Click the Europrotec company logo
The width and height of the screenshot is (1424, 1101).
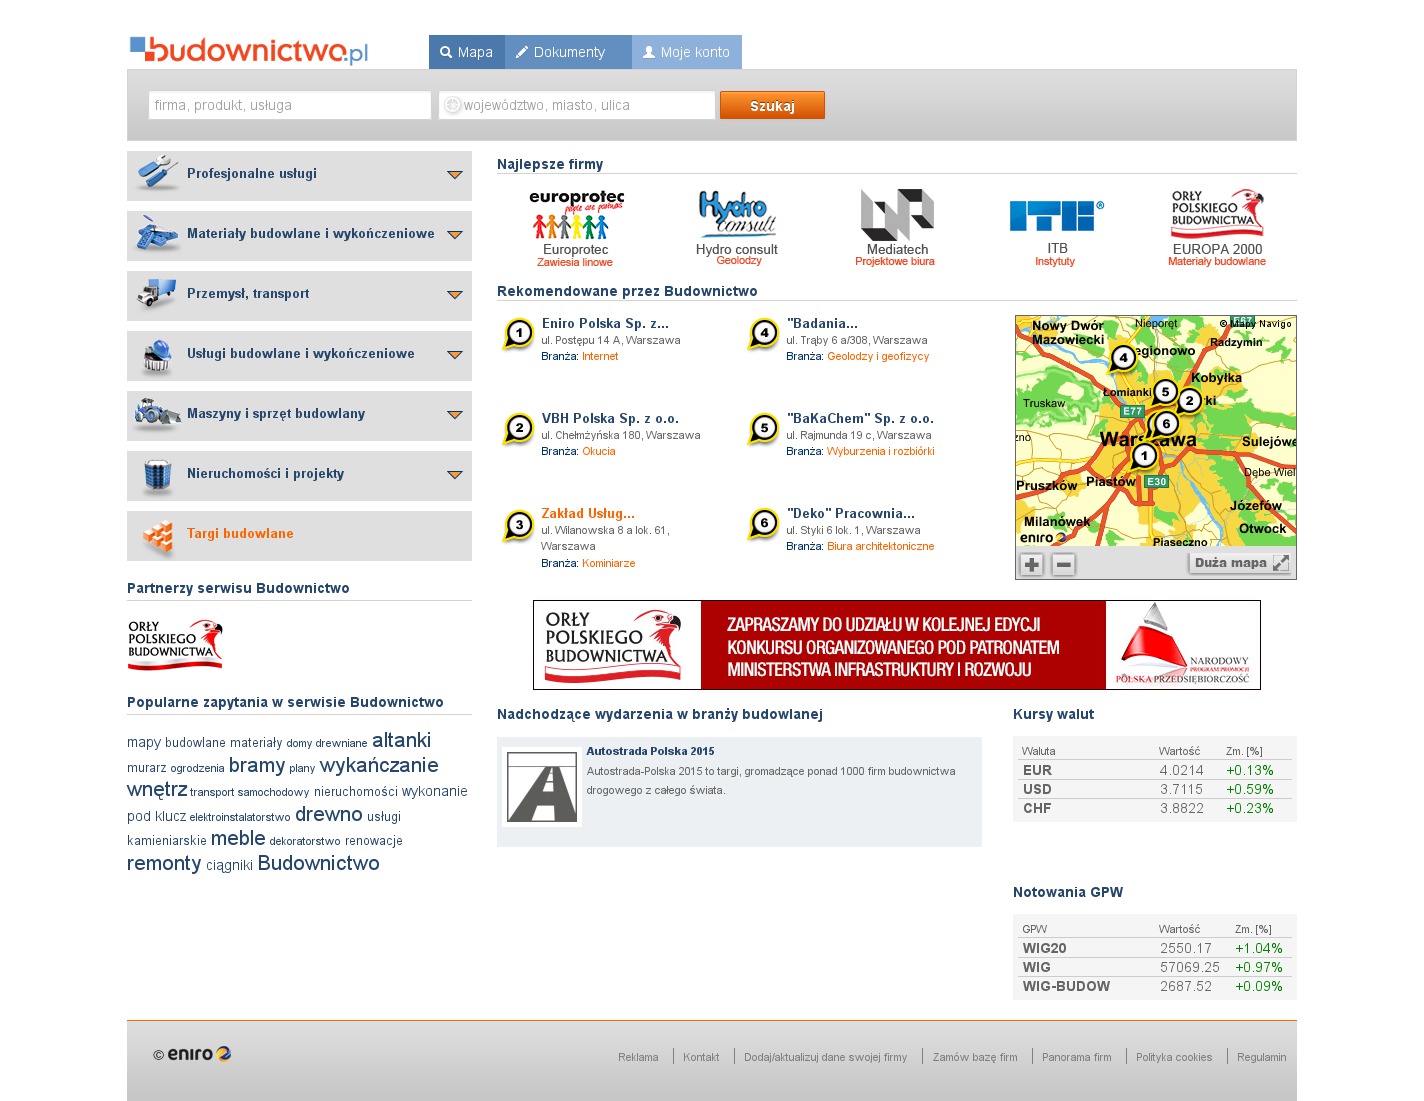point(576,214)
